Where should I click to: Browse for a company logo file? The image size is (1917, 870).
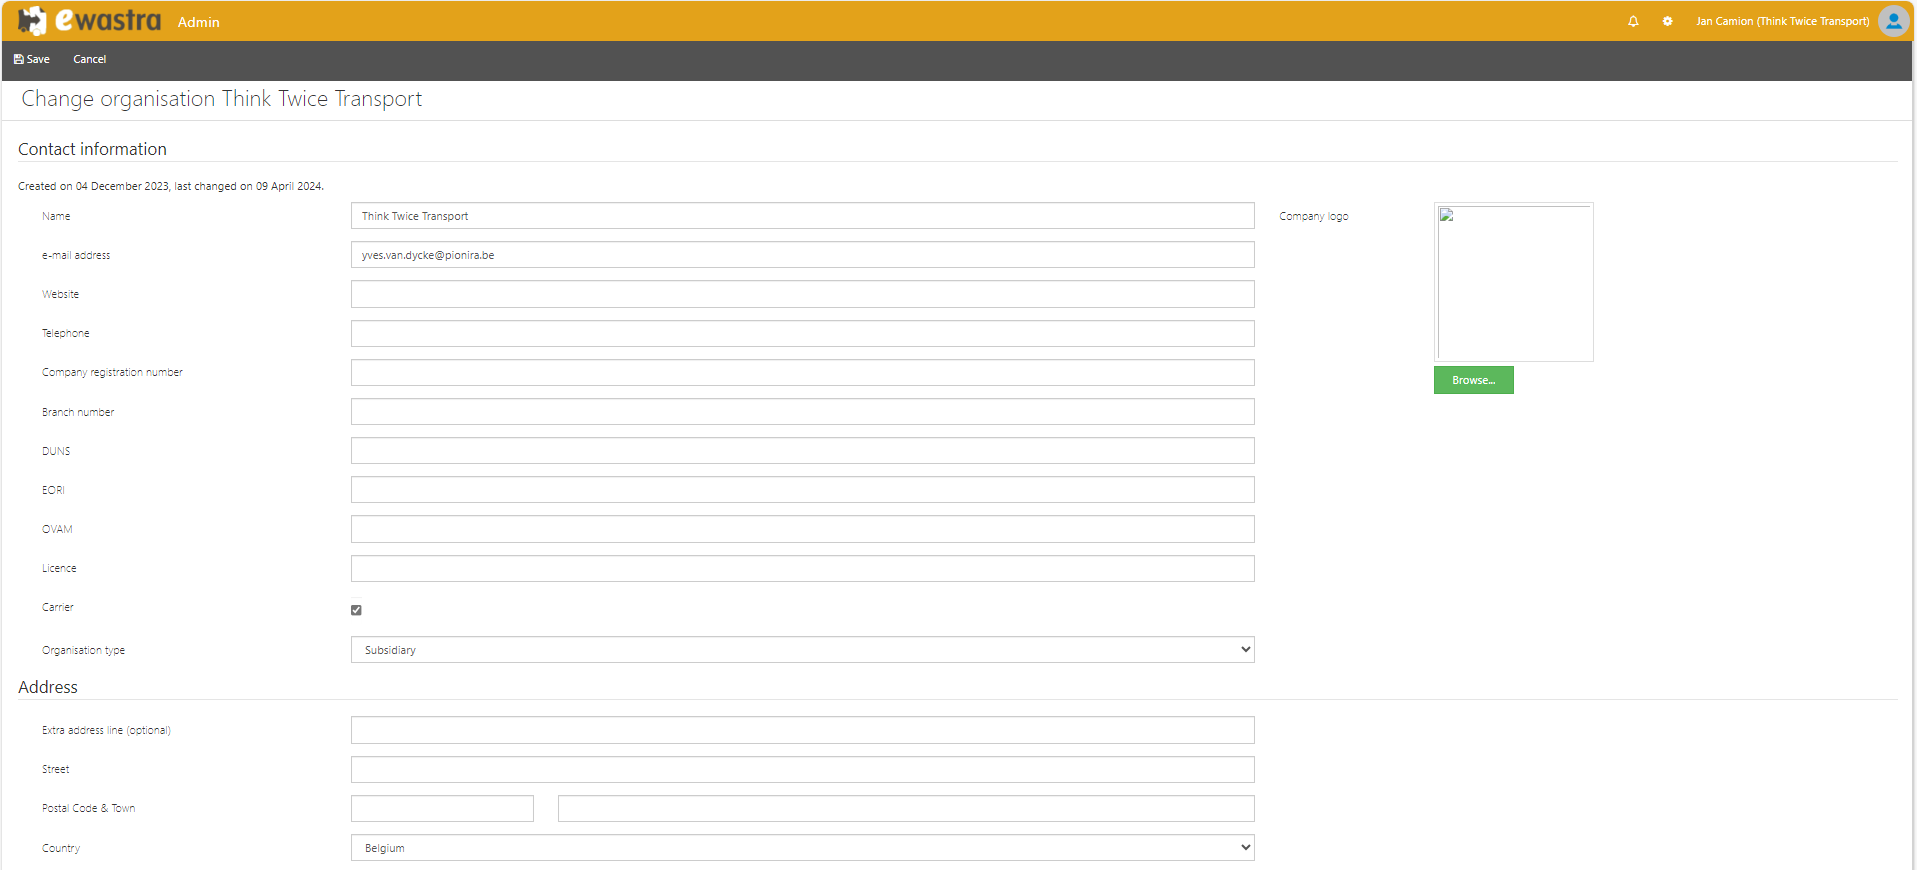1473,380
